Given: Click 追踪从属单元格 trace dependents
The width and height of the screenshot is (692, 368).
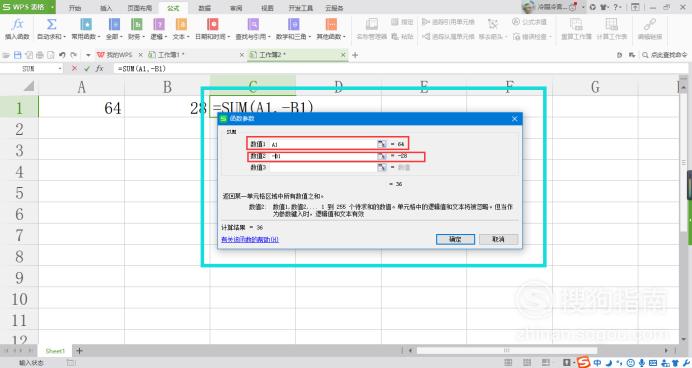Looking at the screenshot, I should [448, 36].
